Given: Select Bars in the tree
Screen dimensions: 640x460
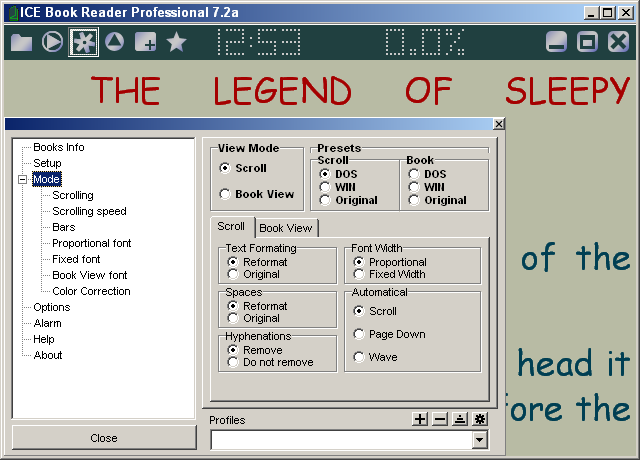Looking at the screenshot, I should click(64, 227).
